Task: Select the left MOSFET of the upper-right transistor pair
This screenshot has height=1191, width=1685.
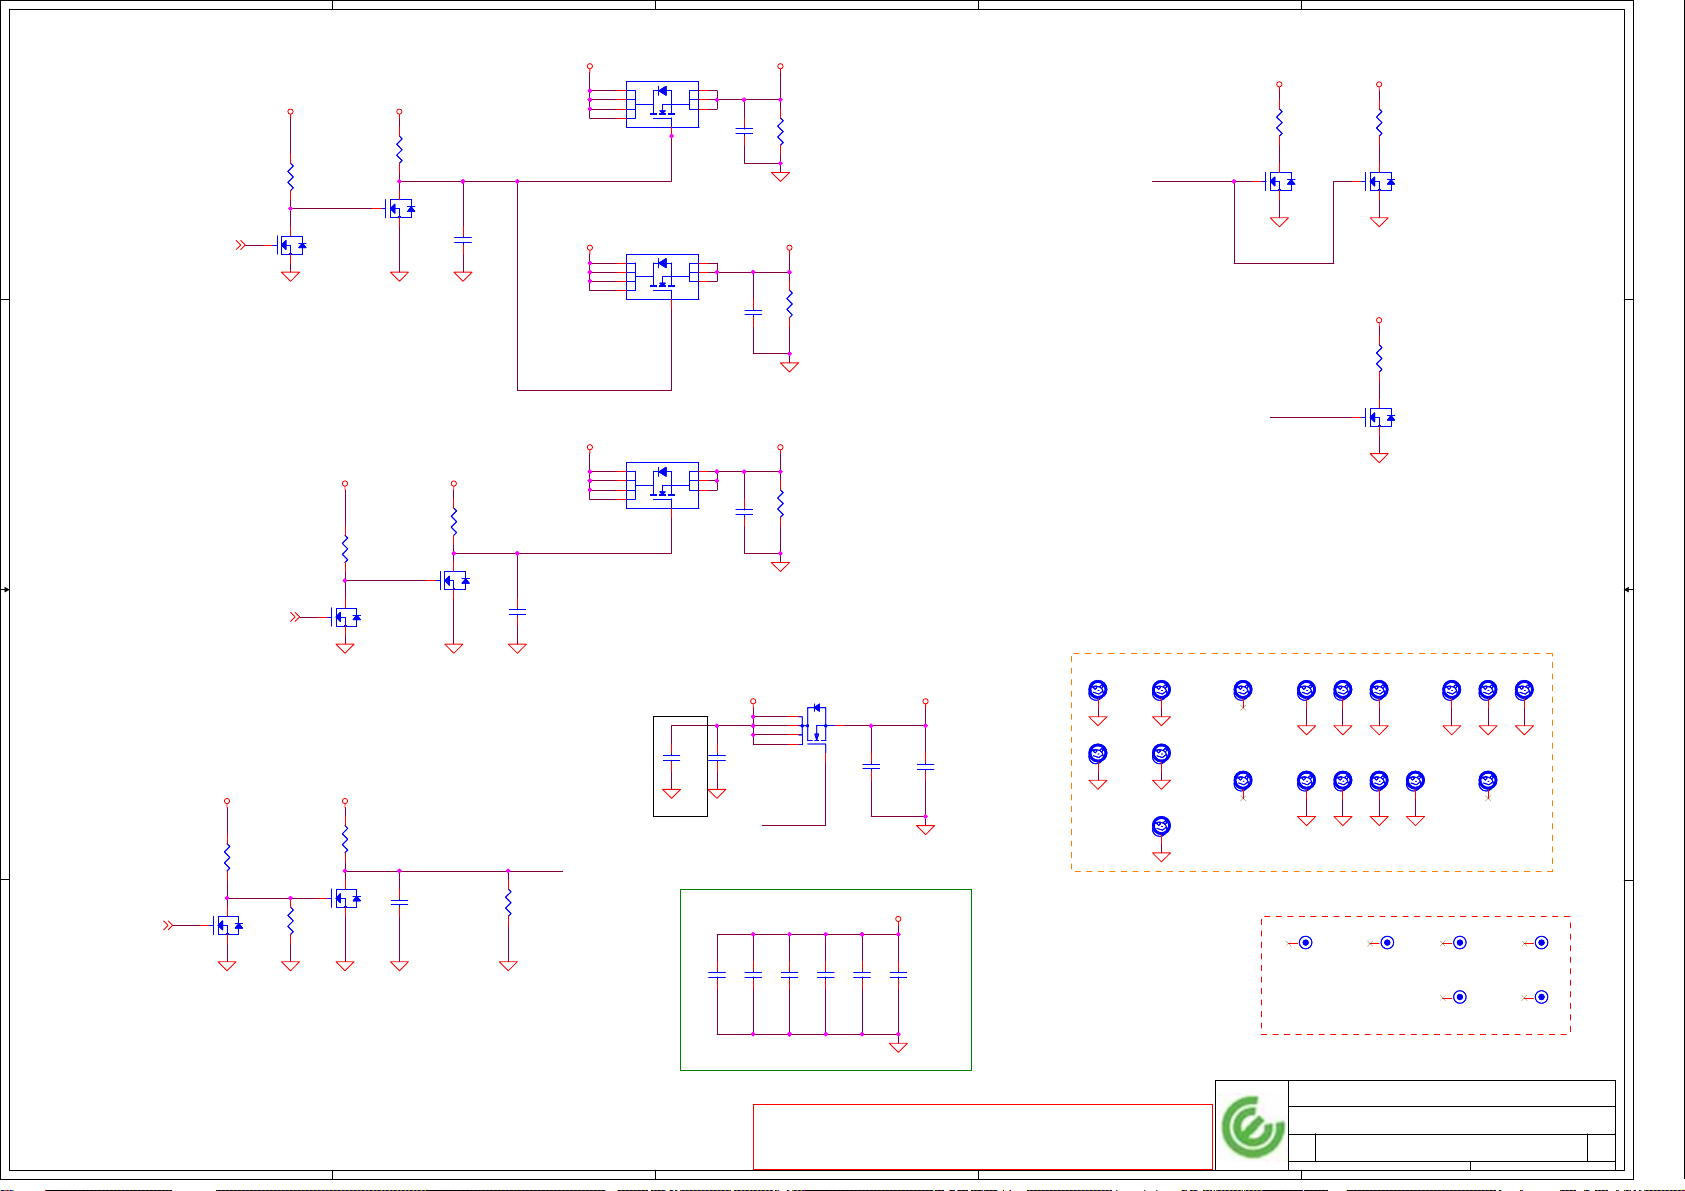Action: (x=1280, y=181)
